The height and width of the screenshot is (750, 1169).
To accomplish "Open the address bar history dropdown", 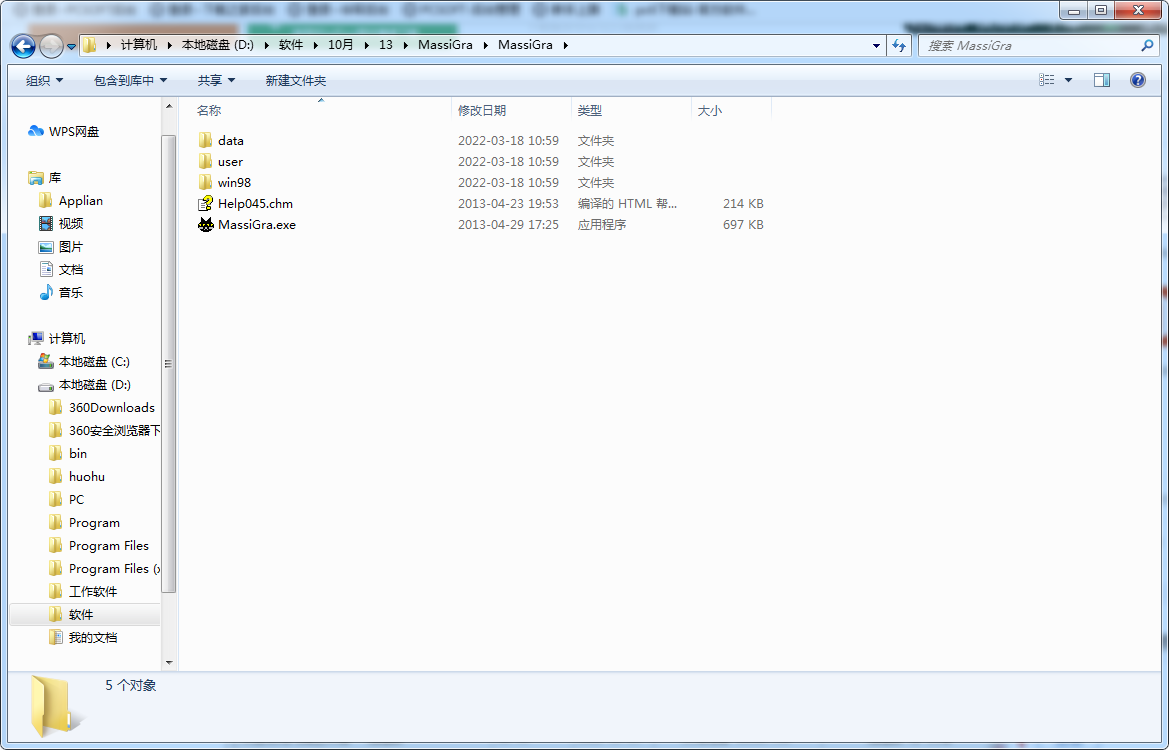I will point(876,45).
